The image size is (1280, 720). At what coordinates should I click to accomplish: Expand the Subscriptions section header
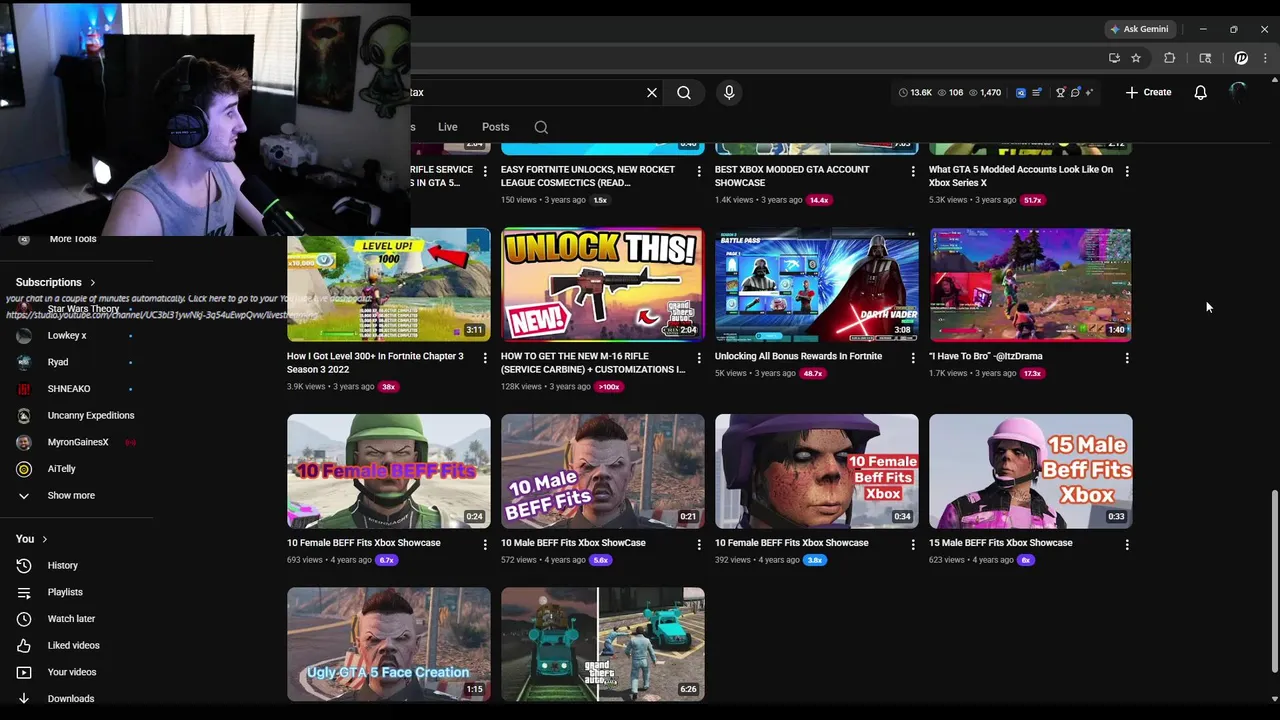pos(56,282)
